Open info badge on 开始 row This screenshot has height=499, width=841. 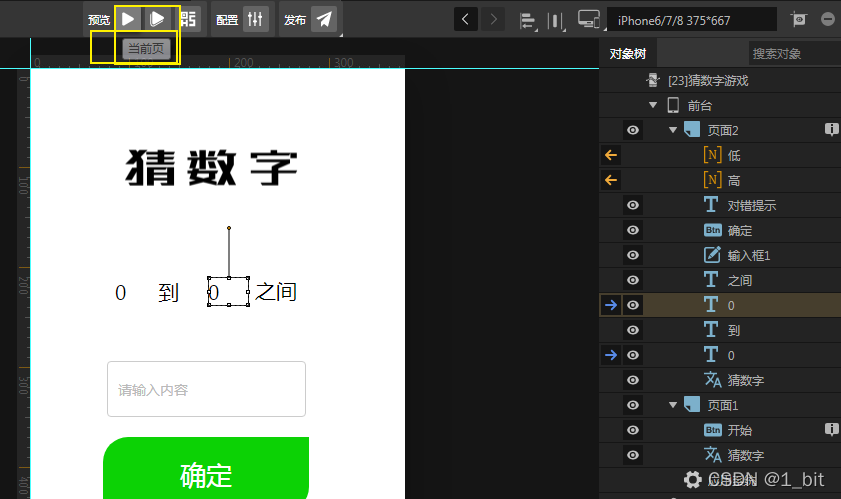pos(831,429)
